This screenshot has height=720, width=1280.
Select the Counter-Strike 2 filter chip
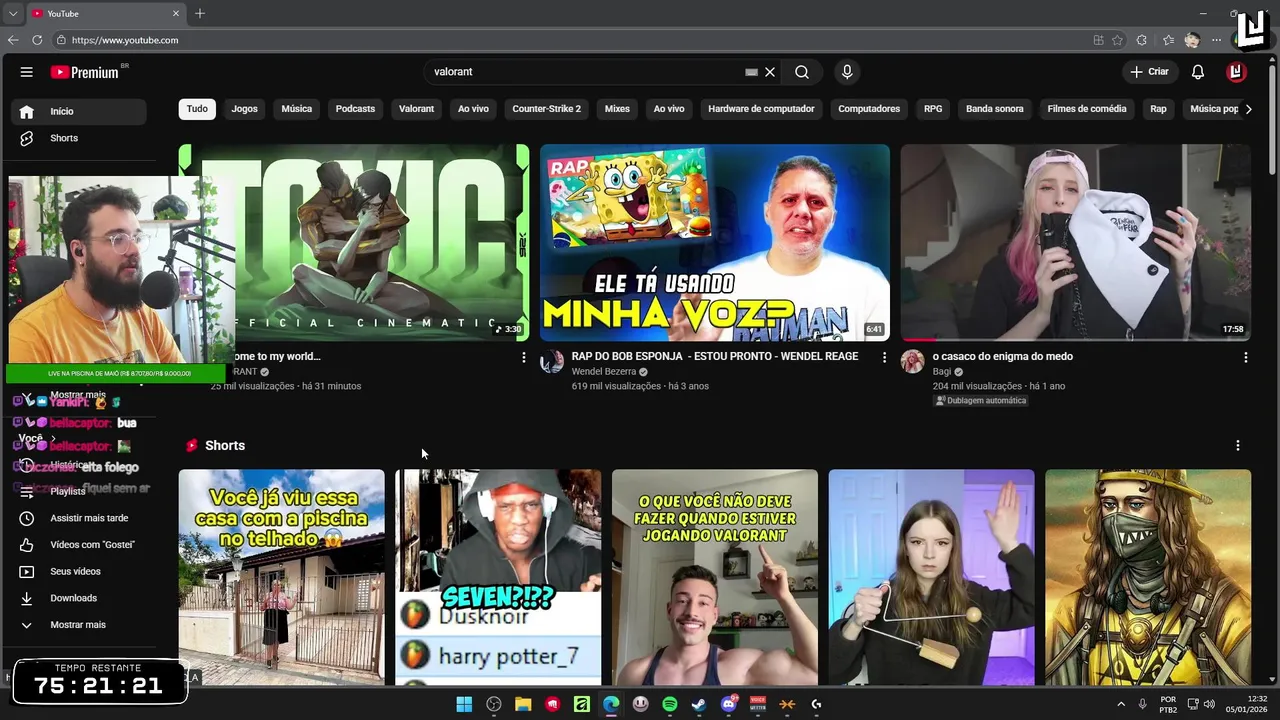click(x=546, y=109)
